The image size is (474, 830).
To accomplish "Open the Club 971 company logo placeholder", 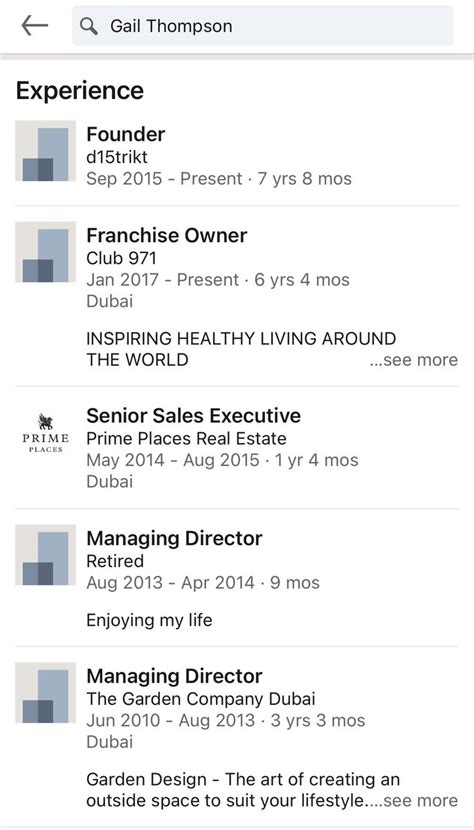I will (45, 252).
